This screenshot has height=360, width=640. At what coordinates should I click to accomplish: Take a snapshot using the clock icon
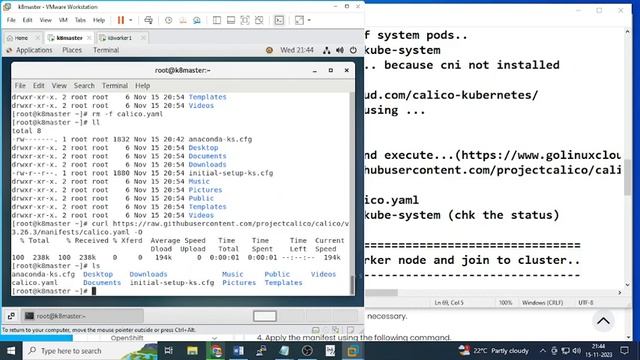coord(168,20)
